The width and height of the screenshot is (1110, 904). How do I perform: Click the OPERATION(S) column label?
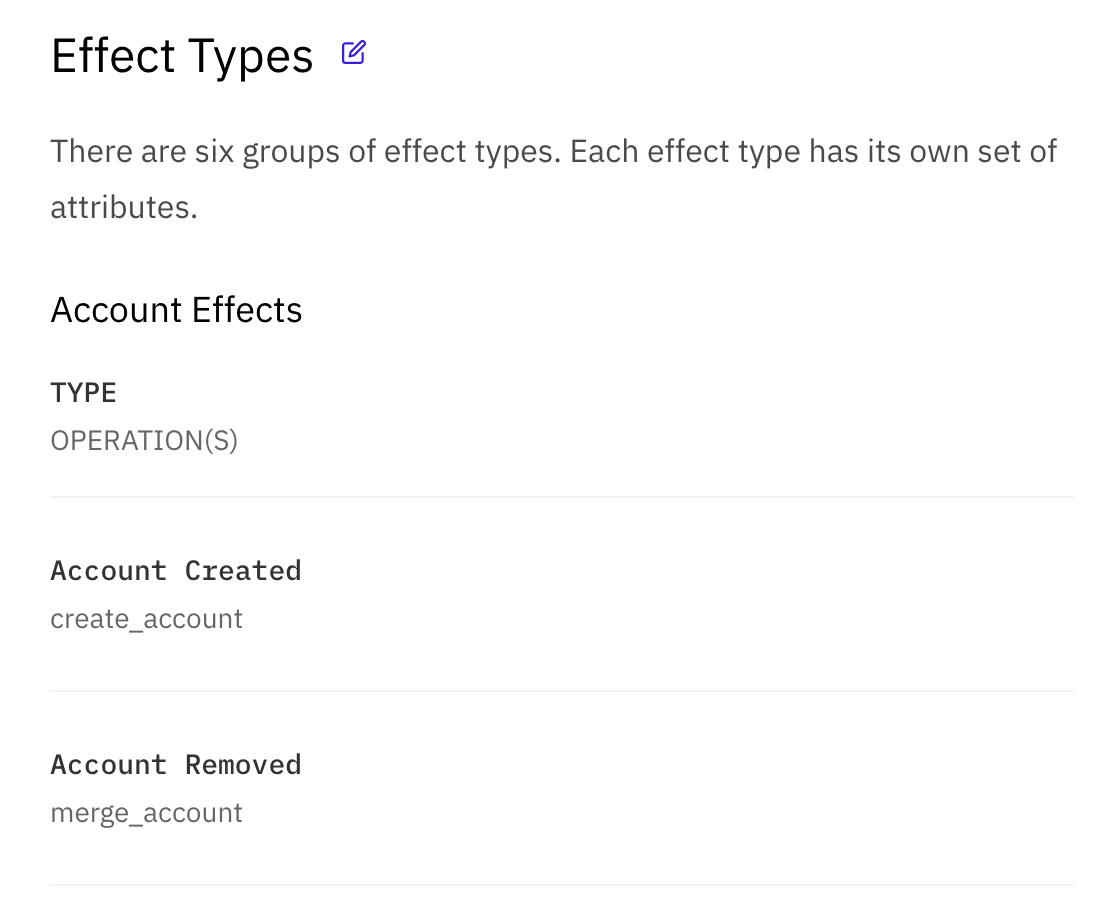click(x=144, y=441)
